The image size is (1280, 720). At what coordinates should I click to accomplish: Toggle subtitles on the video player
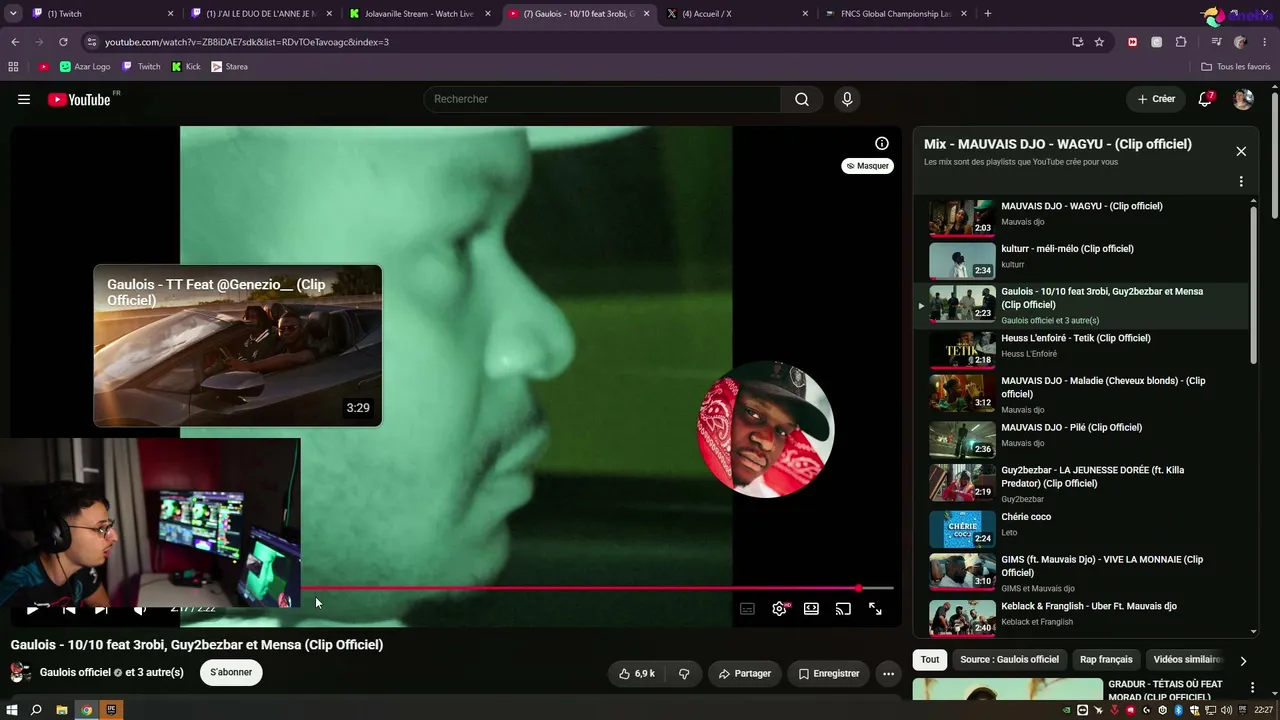[747, 608]
